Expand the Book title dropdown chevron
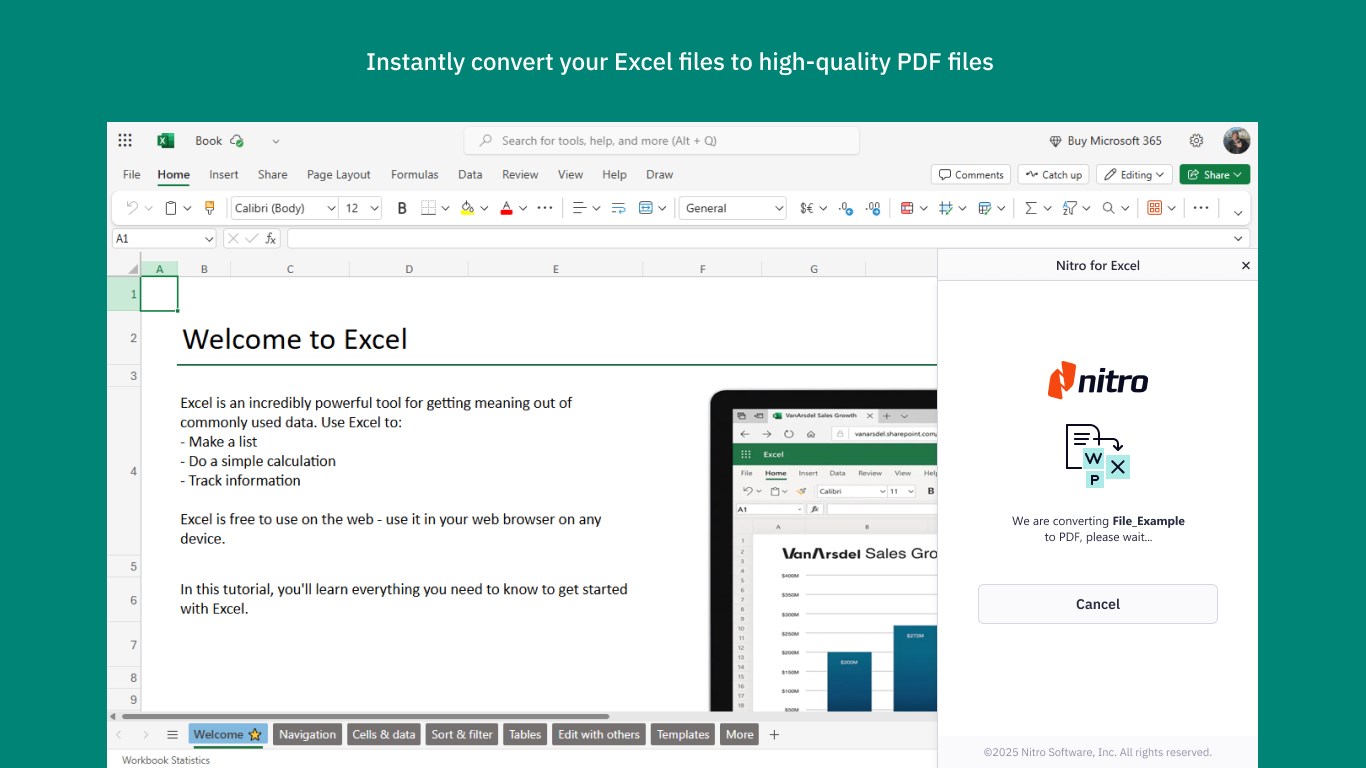This screenshot has height=768, width=1366. pos(276,141)
